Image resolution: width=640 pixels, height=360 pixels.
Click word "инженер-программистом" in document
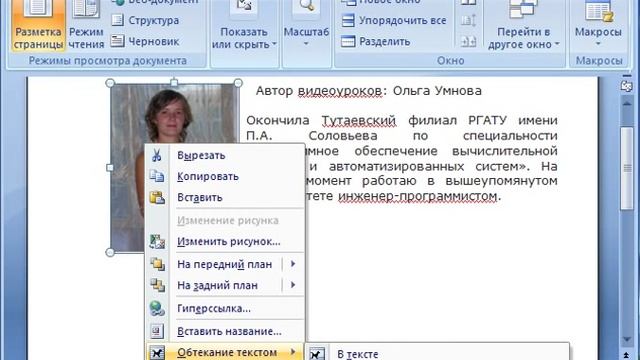(x=418, y=196)
